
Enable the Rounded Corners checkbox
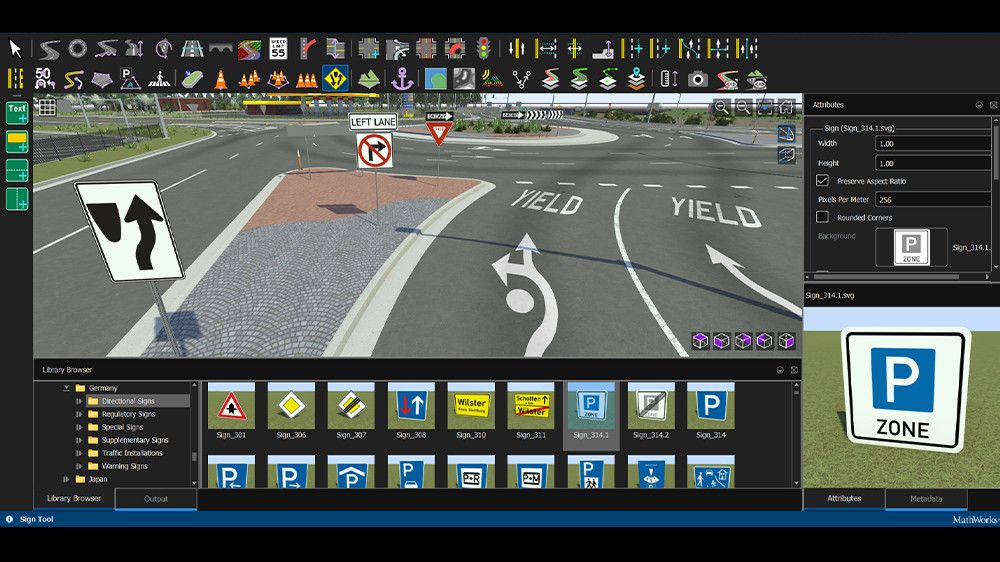click(822, 217)
